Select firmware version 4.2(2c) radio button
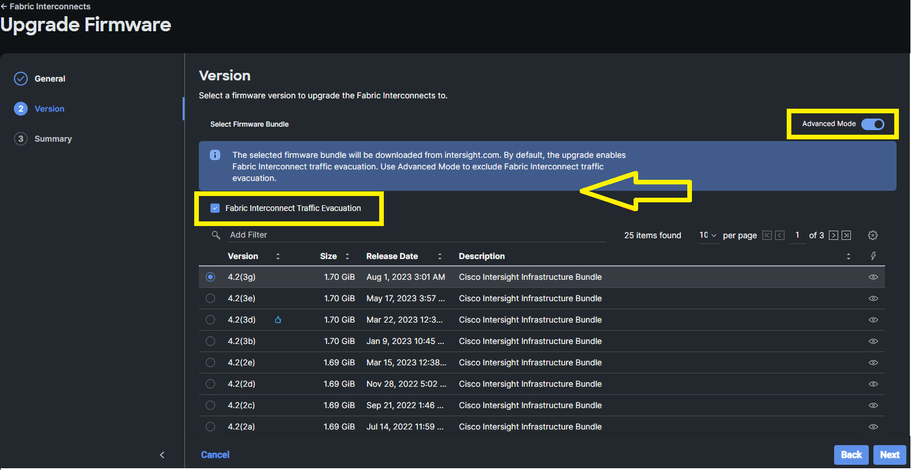The width and height of the screenshot is (911, 470). (x=210, y=405)
